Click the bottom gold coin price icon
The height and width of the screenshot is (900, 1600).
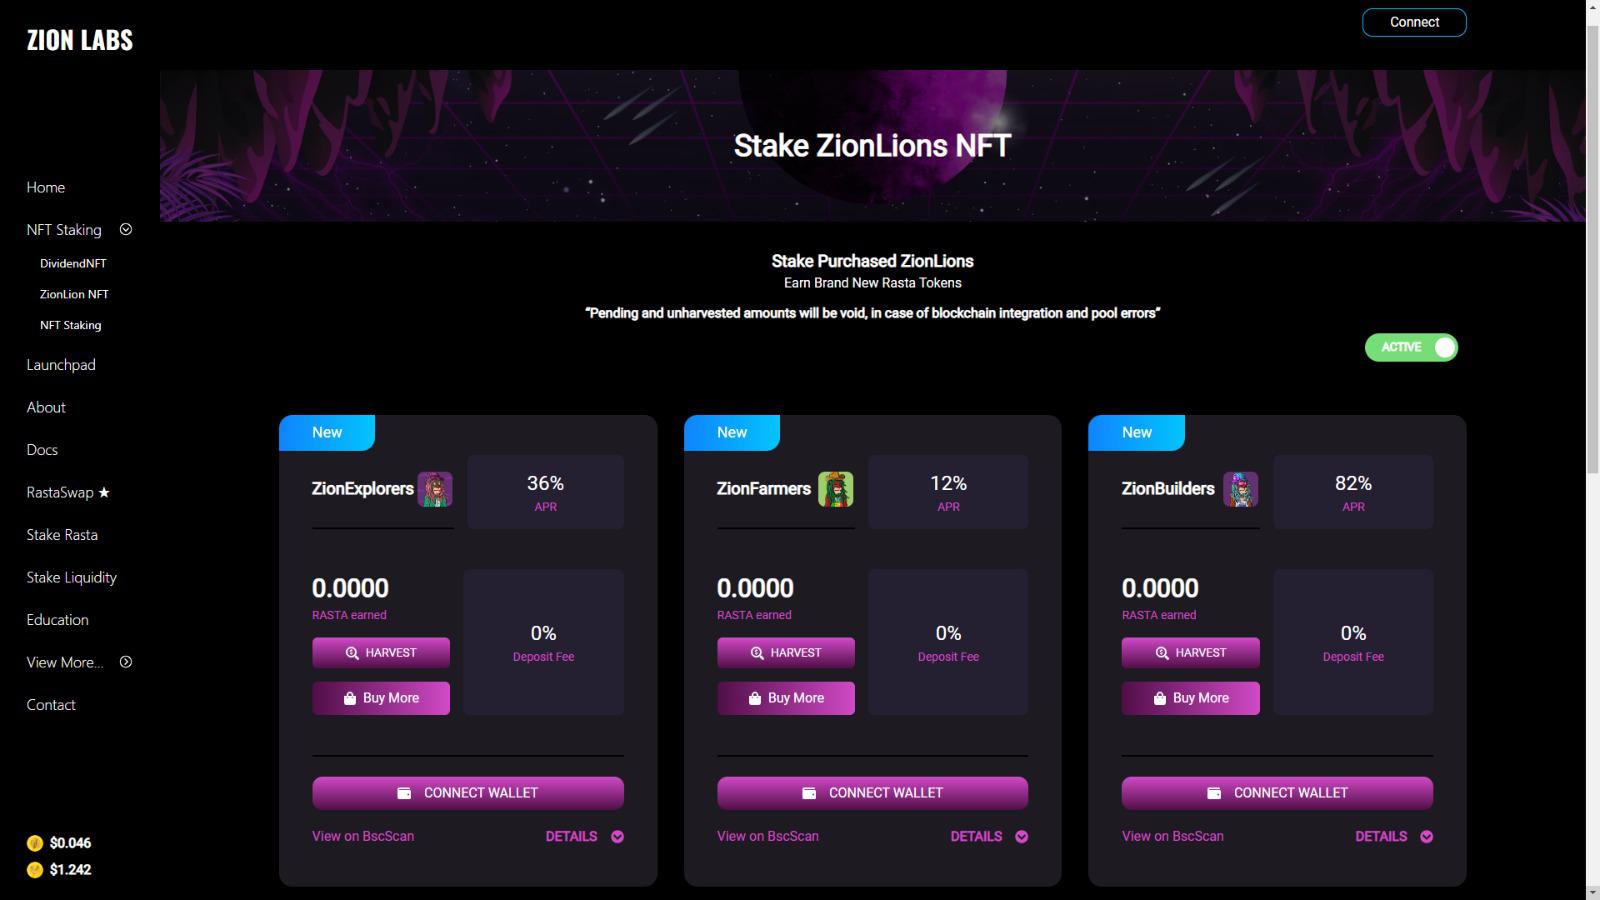tap(35, 870)
